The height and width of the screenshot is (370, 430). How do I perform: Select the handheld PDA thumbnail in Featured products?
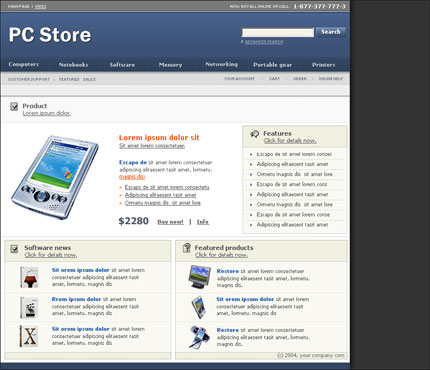199,307
